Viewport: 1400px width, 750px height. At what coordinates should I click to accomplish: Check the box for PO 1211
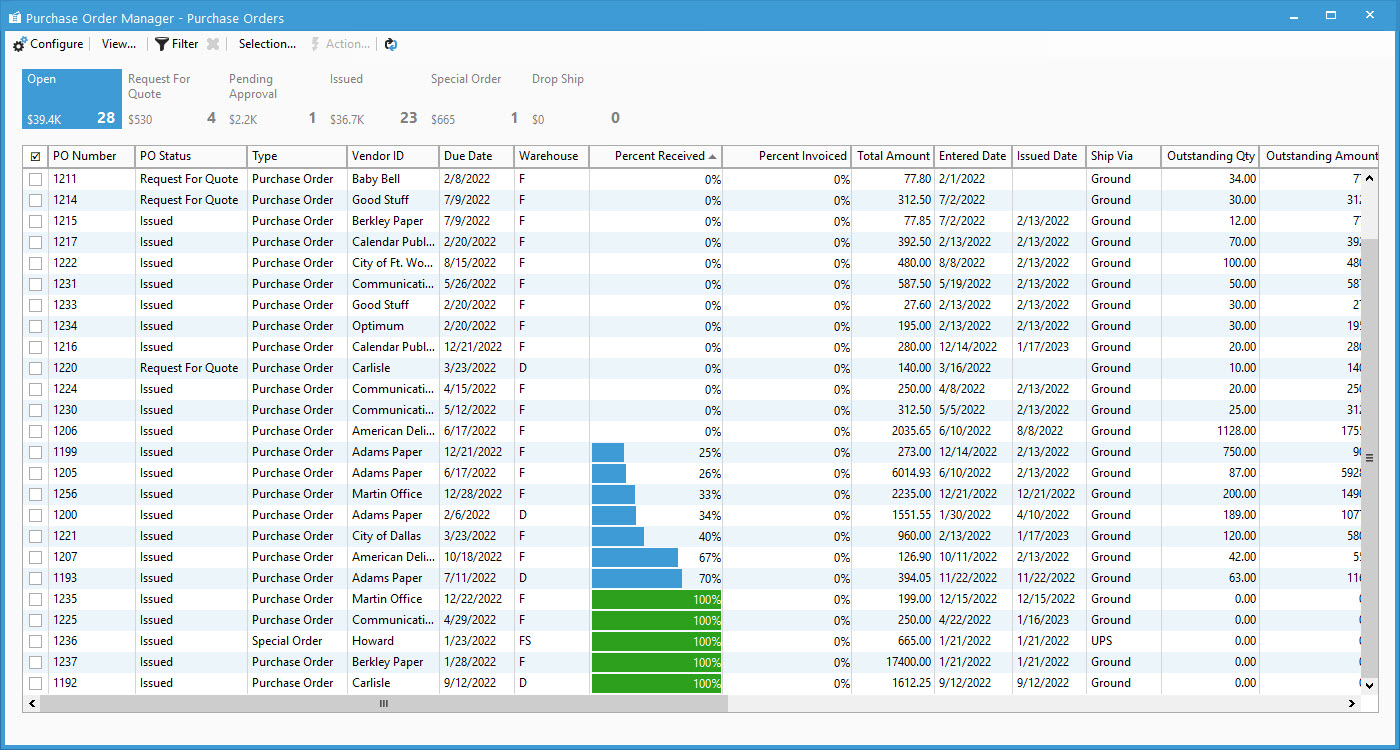click(x=36, y=179)
